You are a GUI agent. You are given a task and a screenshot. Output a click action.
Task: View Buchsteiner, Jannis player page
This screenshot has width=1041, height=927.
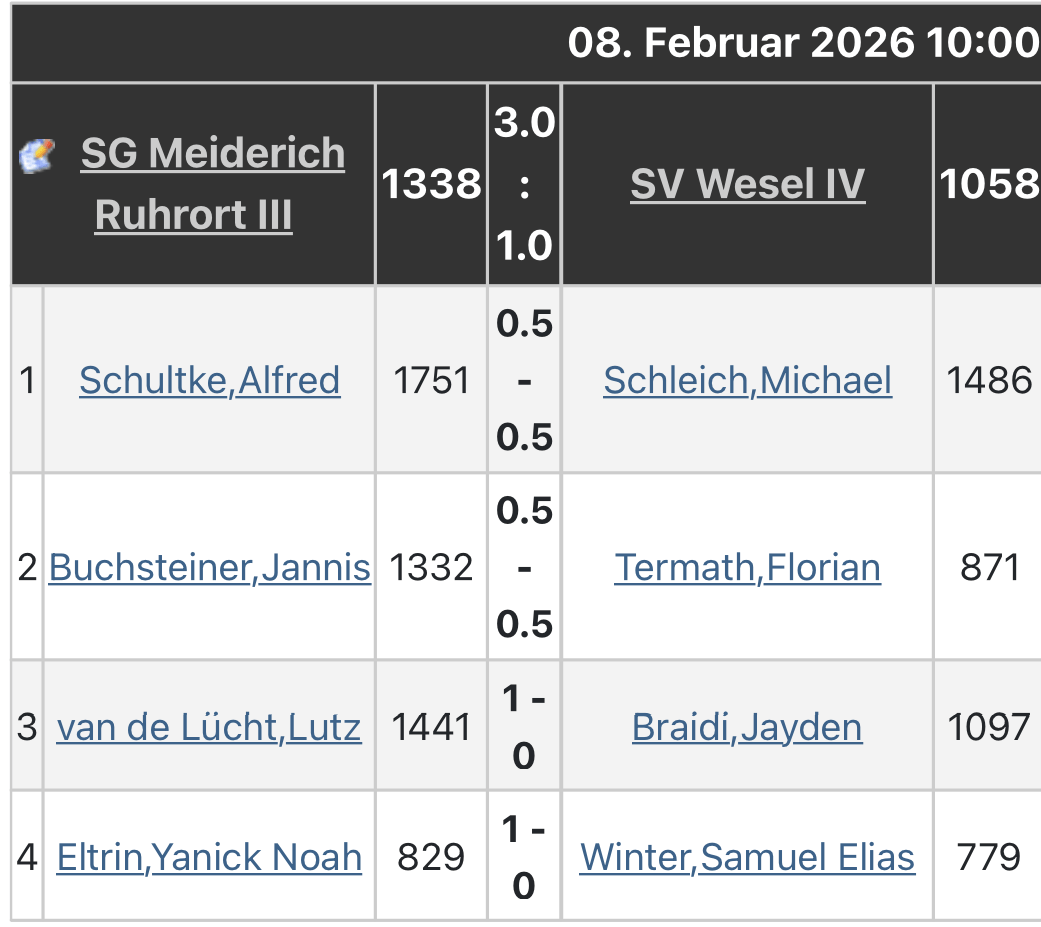[210, 567]
